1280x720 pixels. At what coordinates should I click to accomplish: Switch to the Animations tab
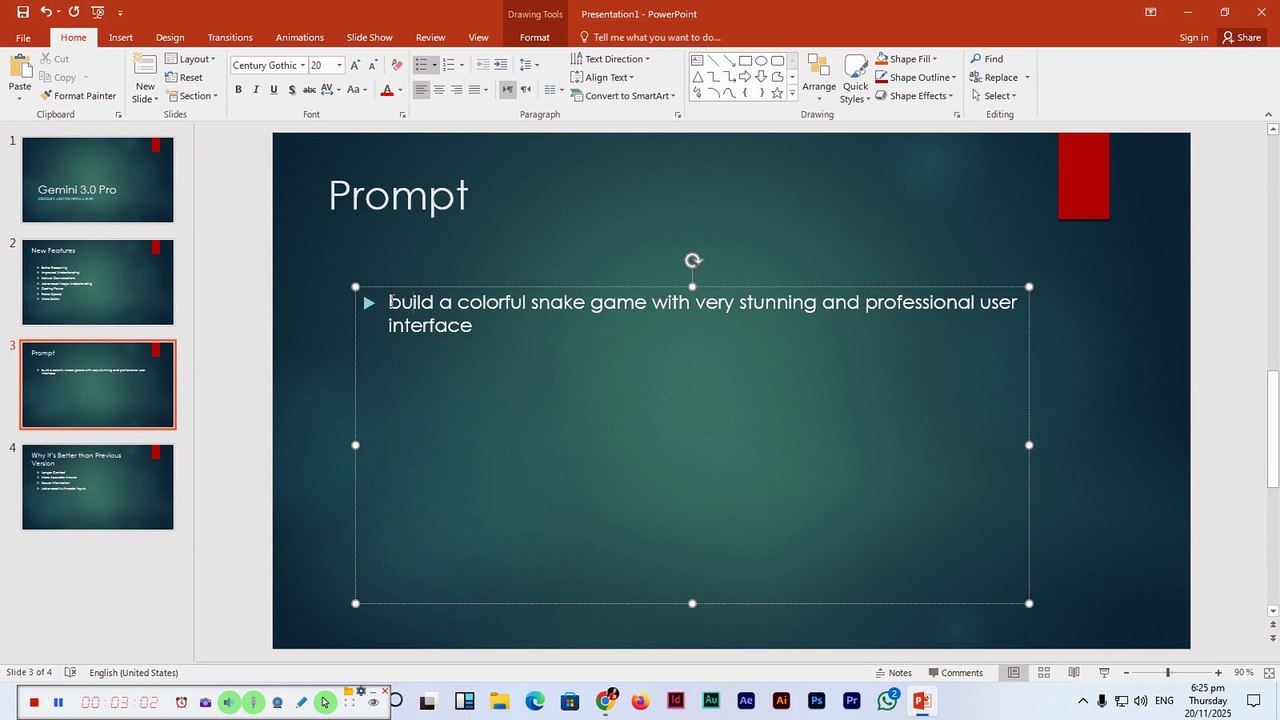[x=300, y=37]
